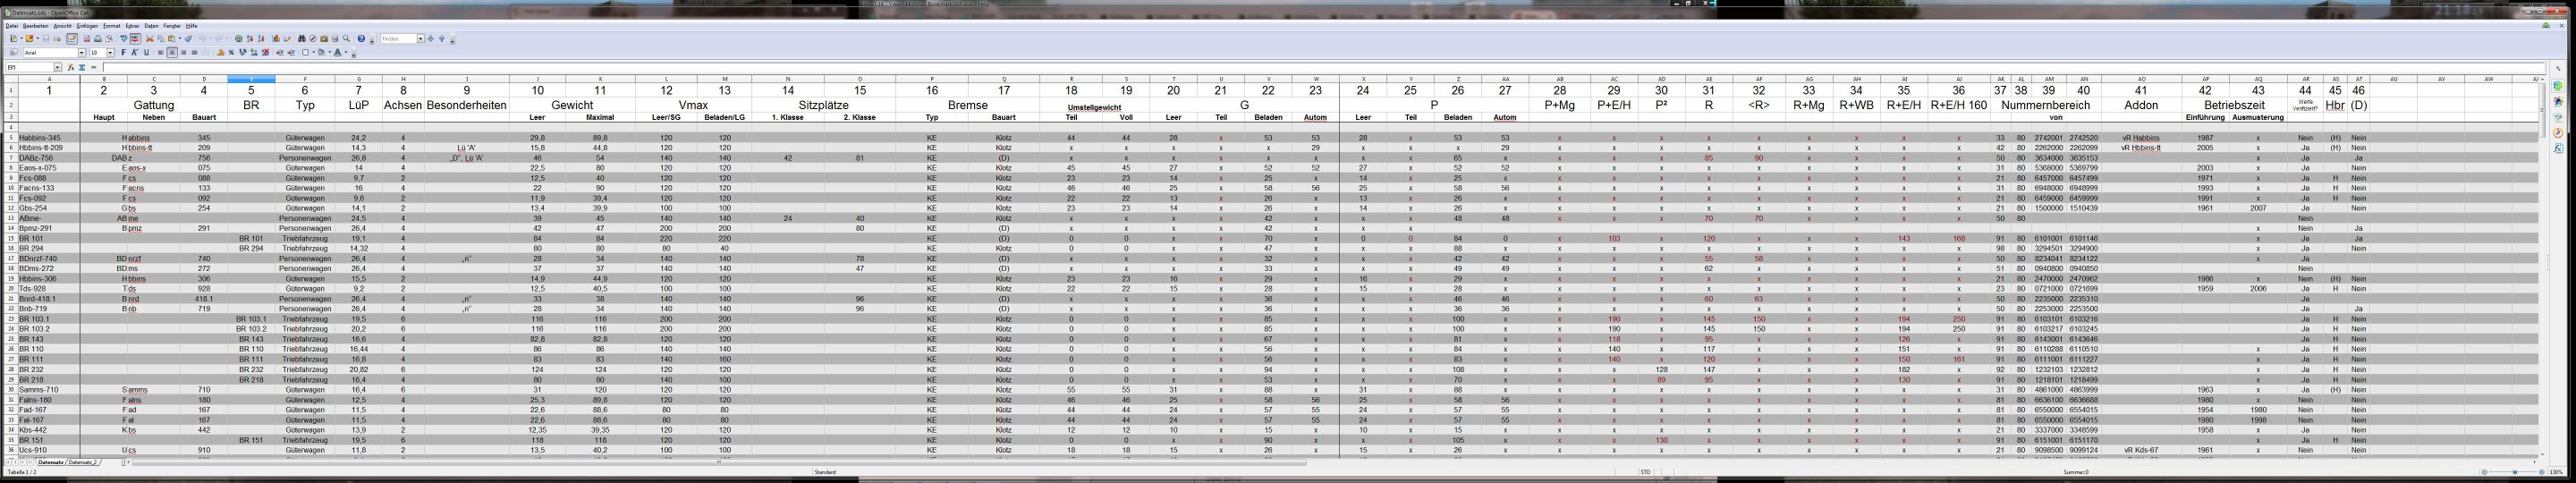2576x483 pixels.
Task: Open the Datei menu
Action: 12,26
